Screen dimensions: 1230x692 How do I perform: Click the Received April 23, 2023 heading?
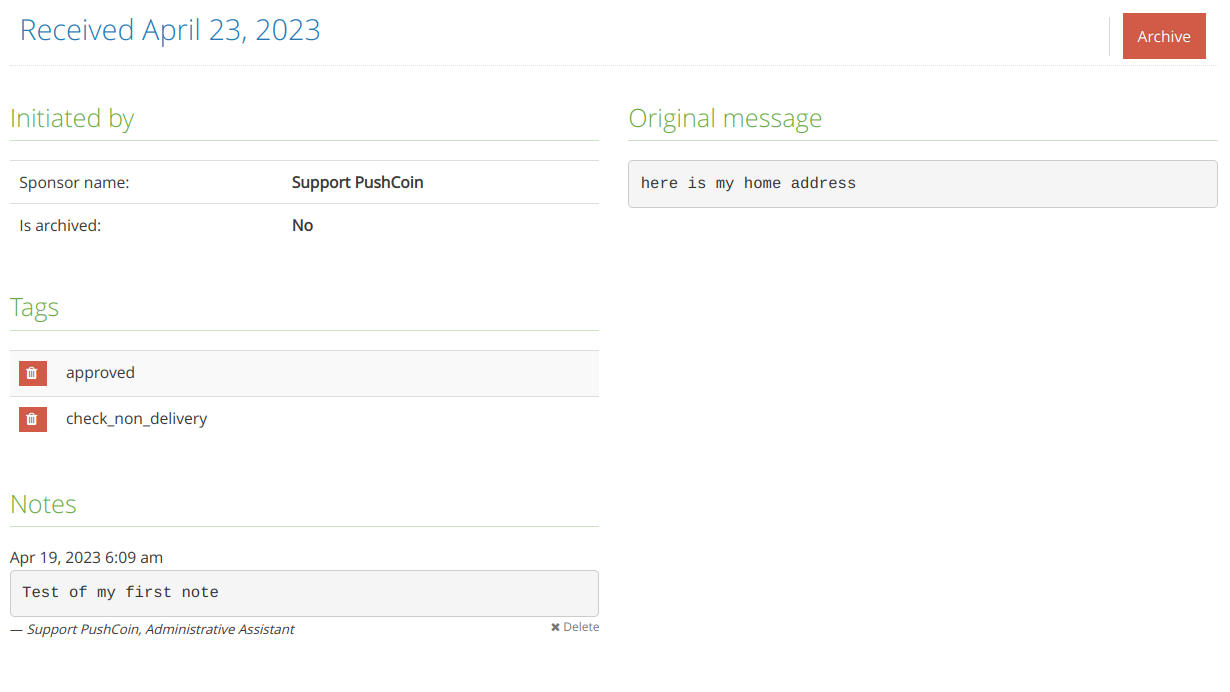tap(170, 30)
